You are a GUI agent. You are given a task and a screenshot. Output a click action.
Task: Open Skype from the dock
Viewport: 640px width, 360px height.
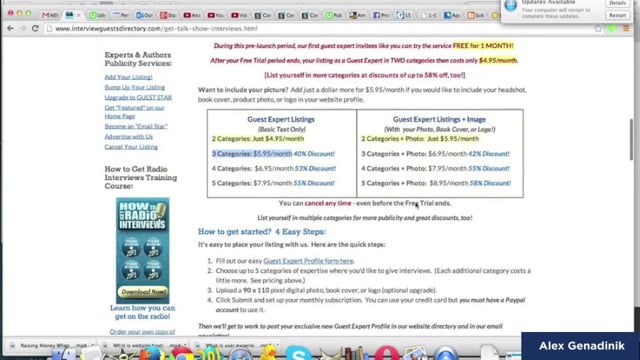coord(298,353)
